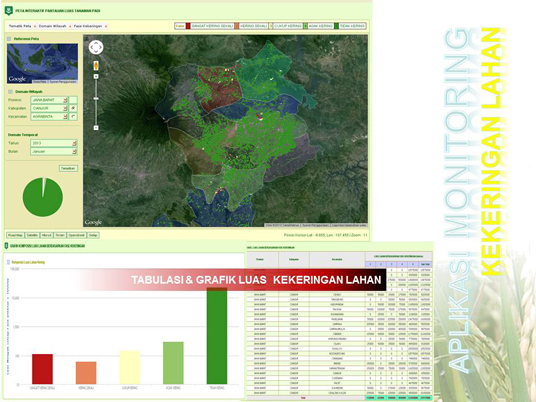The height and width of the screenshot is (402, 536).
Task: Click the Referensi Peta panel icon
Action: (x=9, y=39)
